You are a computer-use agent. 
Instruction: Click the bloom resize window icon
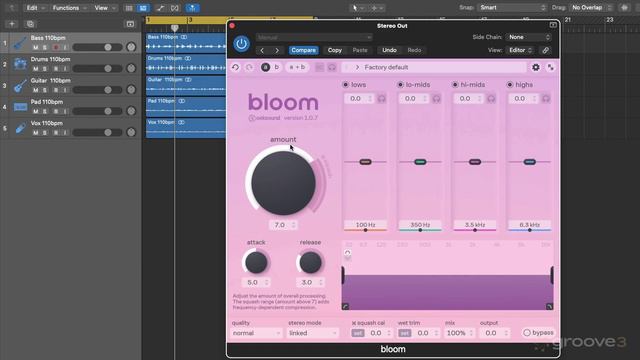(551, 67)
